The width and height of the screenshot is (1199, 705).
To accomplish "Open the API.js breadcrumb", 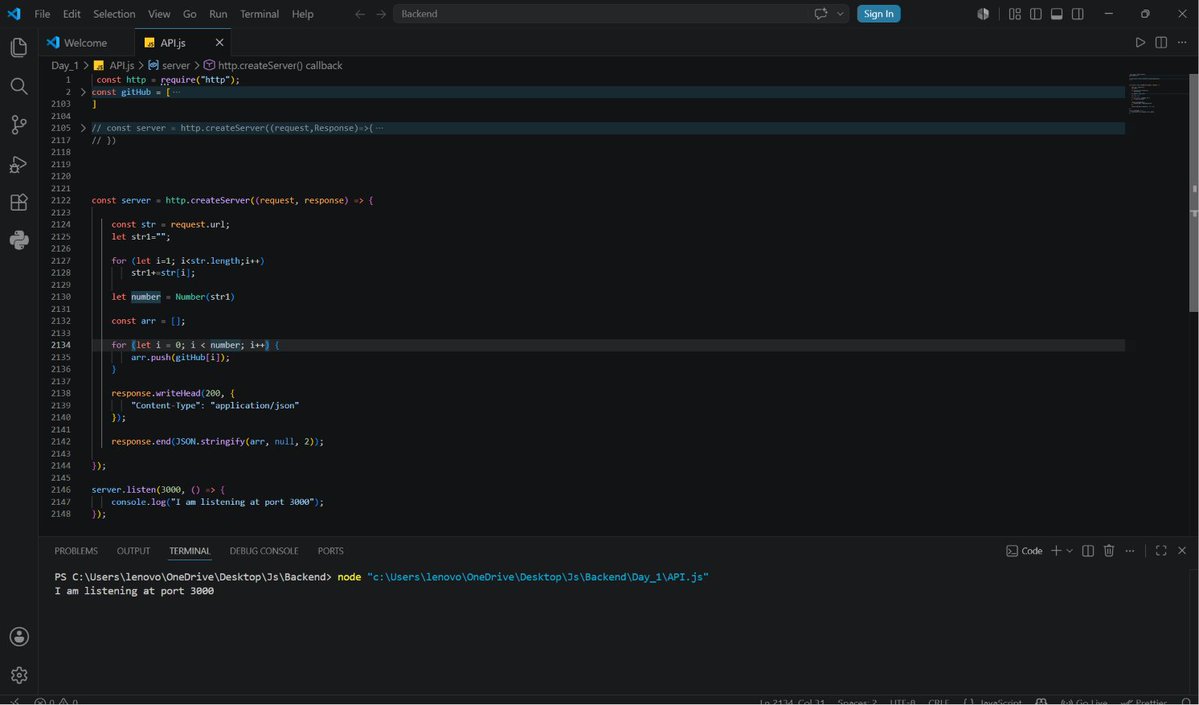I will tap(115, 66).
